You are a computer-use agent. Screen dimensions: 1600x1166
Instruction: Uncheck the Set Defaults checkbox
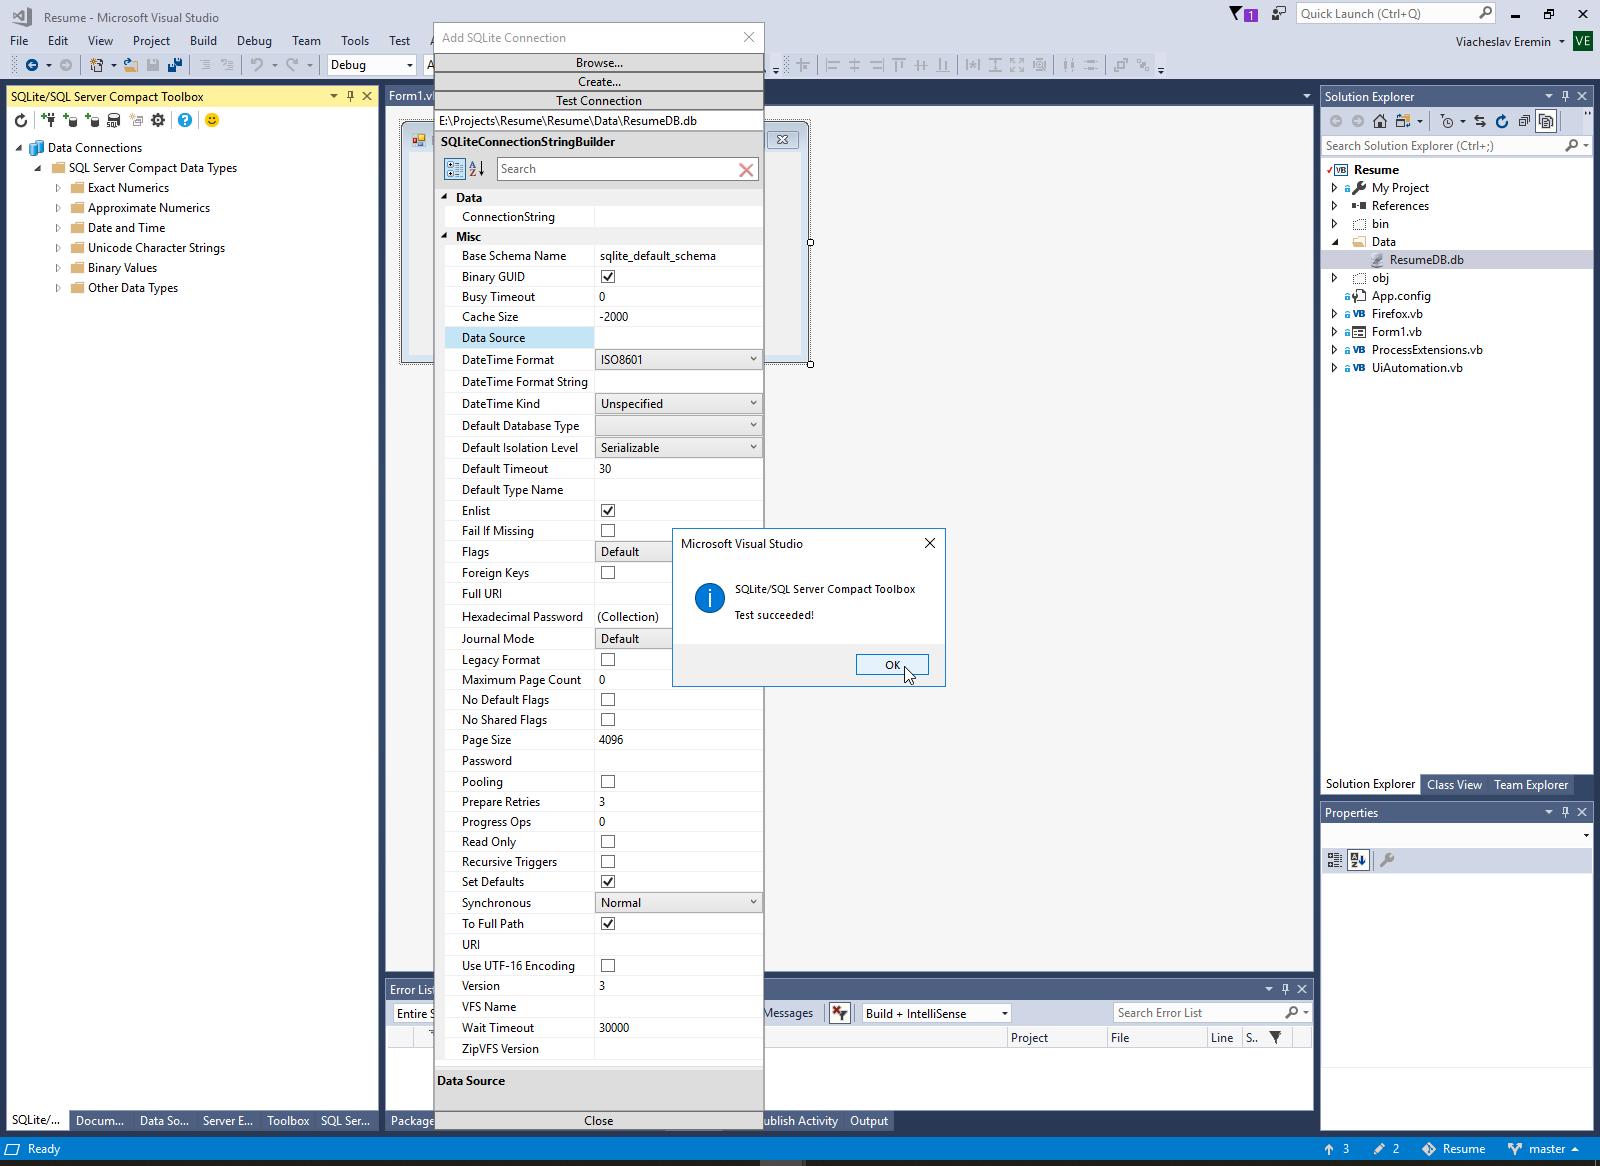tap(608, 882)
